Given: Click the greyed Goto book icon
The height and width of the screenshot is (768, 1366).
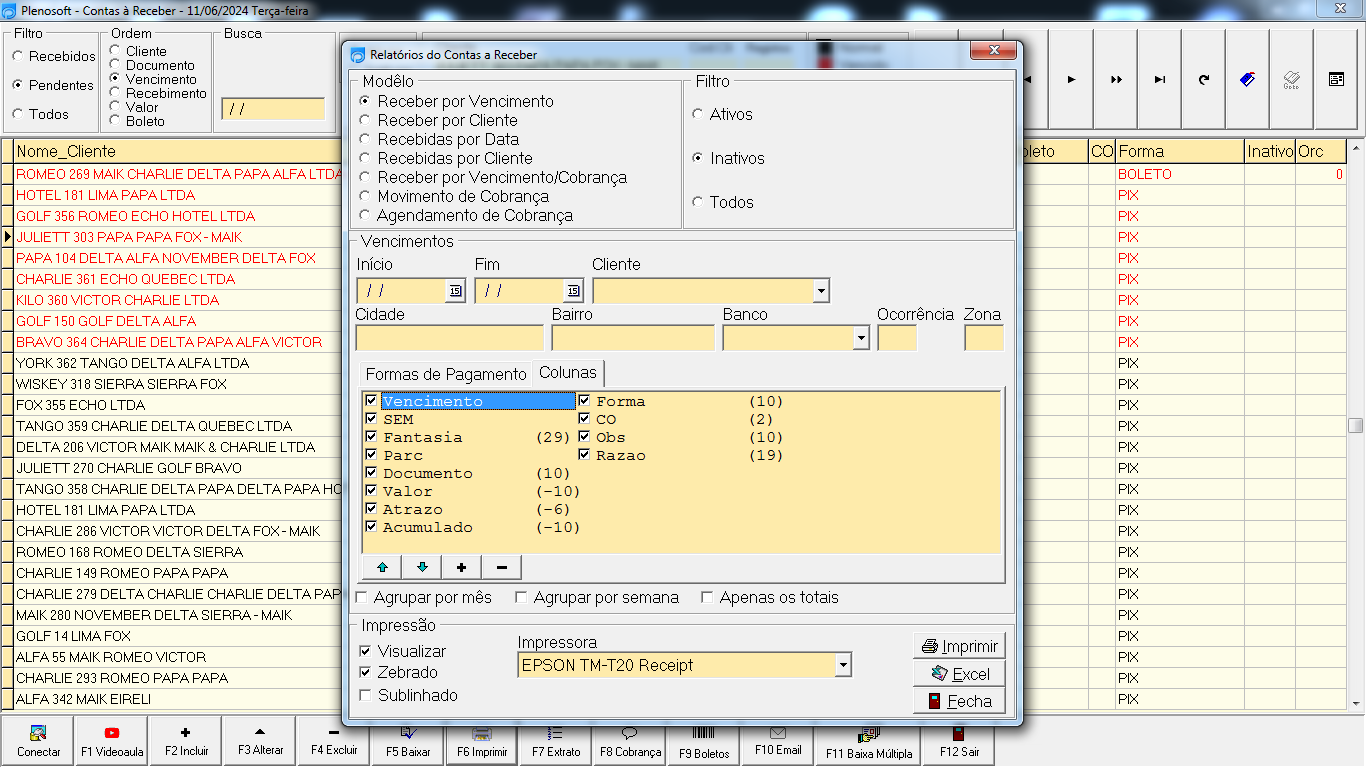Looking at the screenshot, I should click(1291, 80).
